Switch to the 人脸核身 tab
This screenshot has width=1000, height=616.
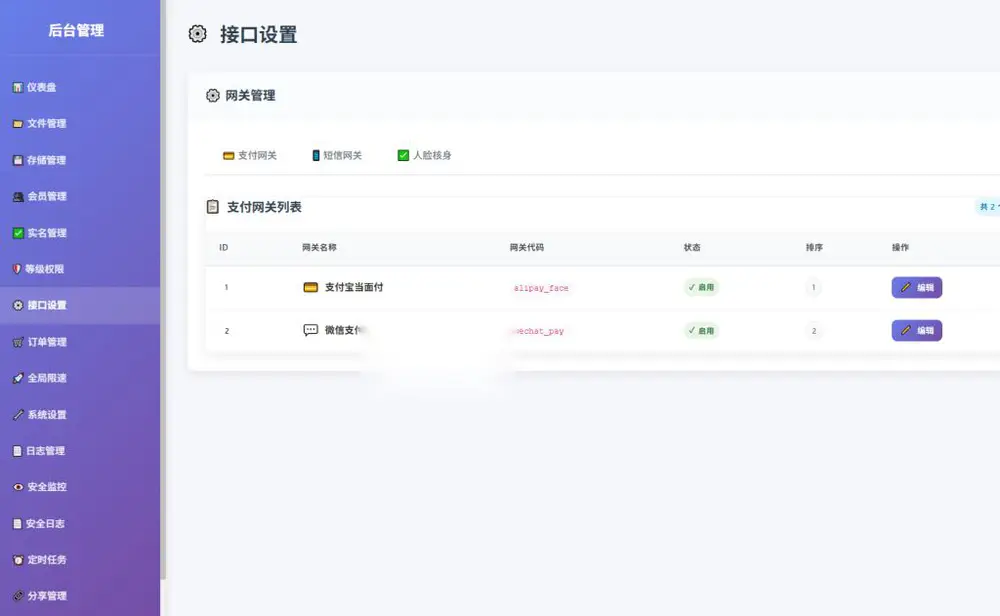[424, 155]
